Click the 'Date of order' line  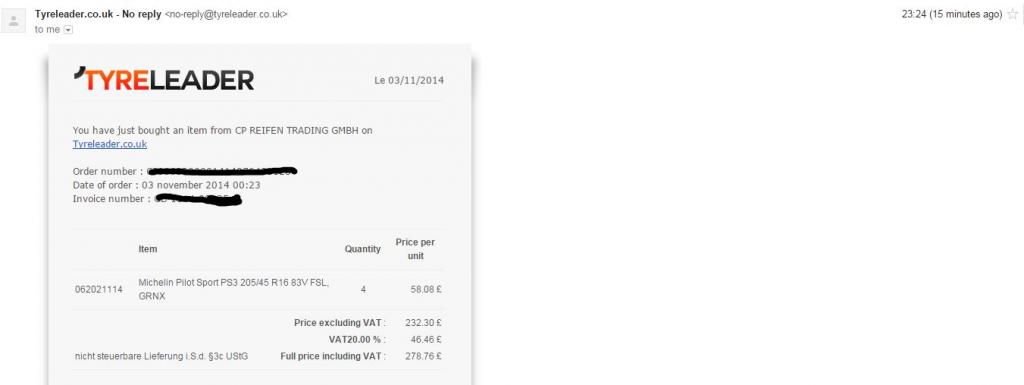click(167, 185)
